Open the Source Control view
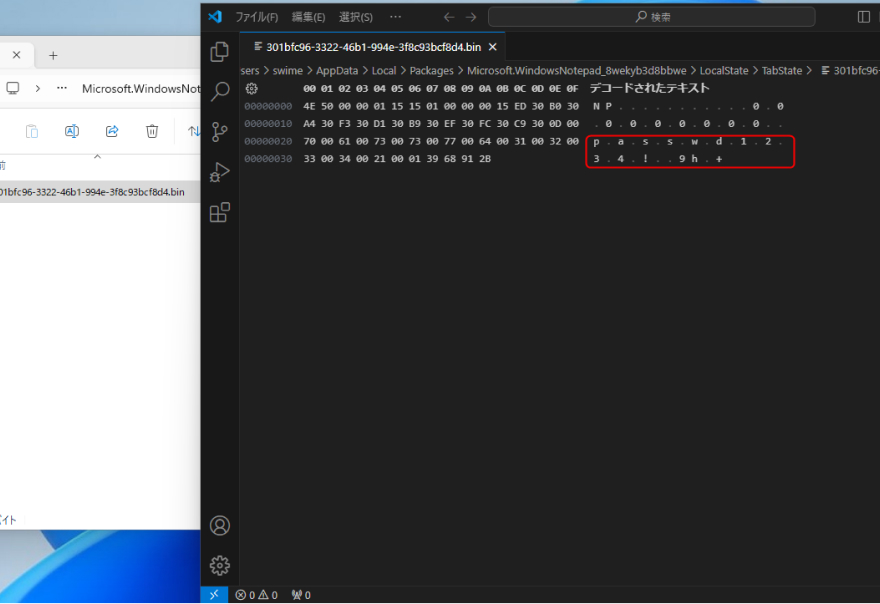The image size is (880, 604). coord(220,131)
